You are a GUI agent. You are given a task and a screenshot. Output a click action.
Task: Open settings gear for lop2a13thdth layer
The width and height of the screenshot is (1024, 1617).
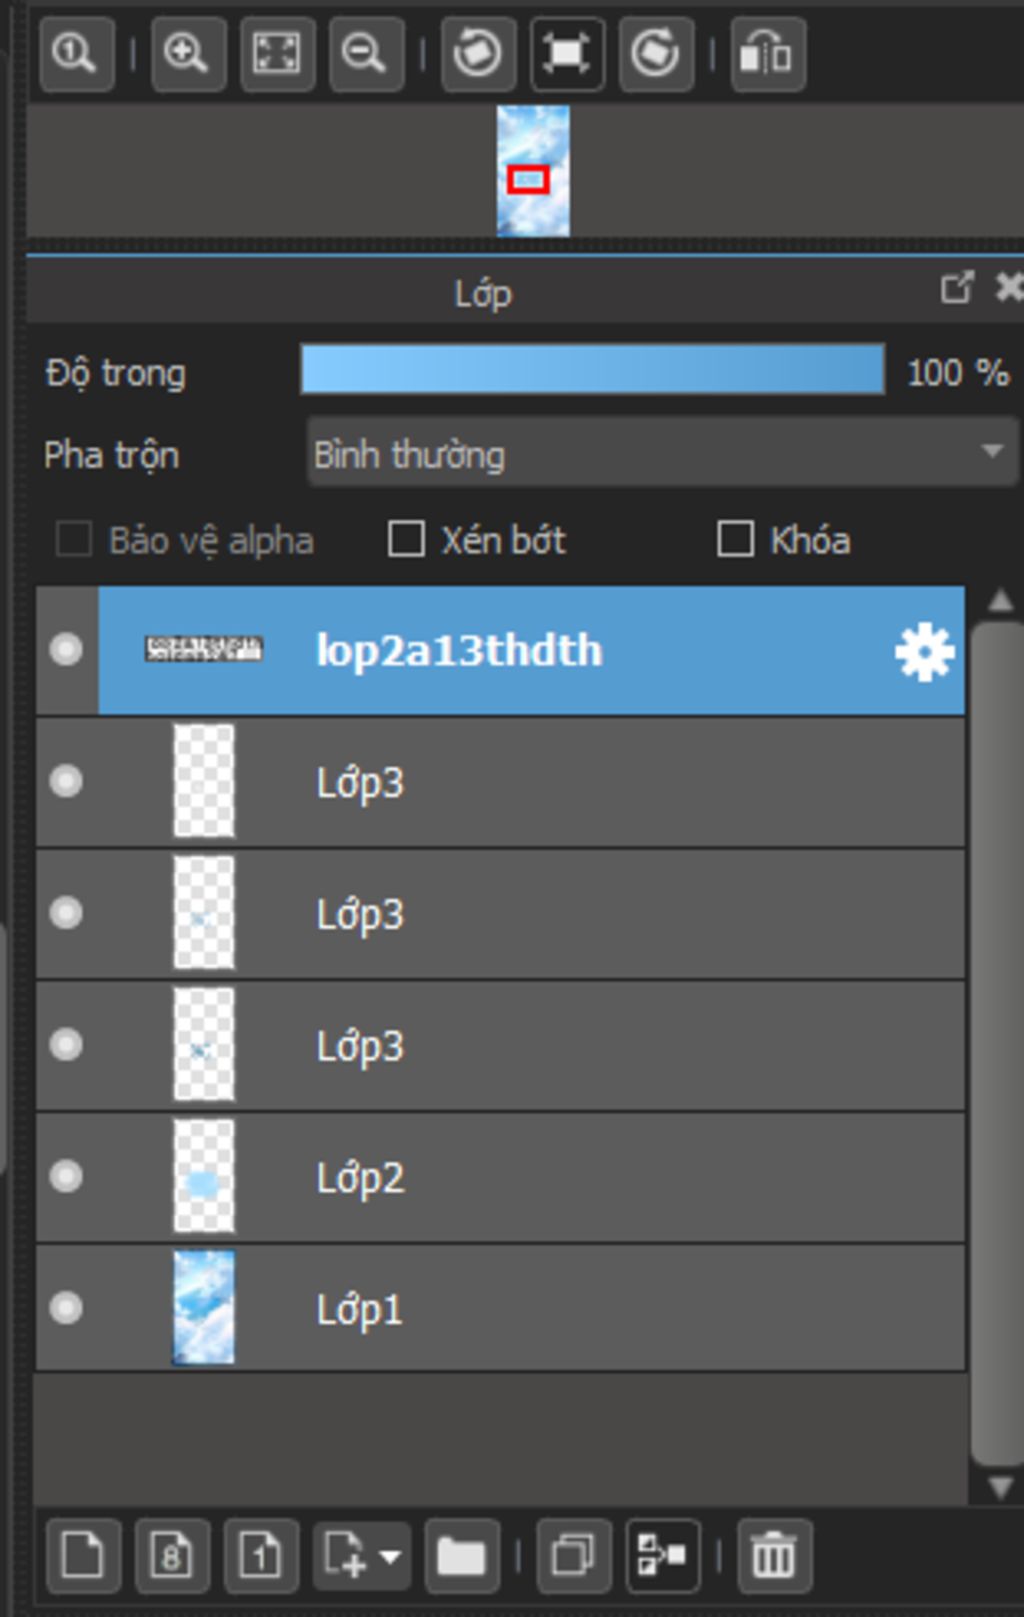point(924,651)
